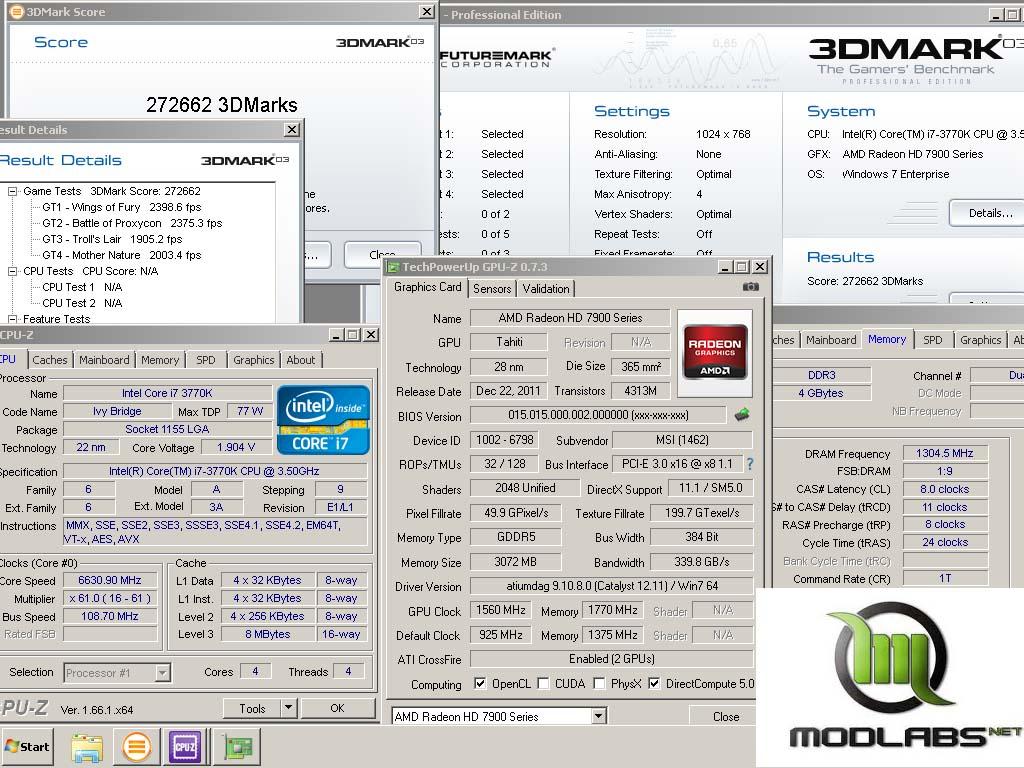
Task: Click the partly hidden Close button in 3DMark Score
Action: [x=383, y=254]
